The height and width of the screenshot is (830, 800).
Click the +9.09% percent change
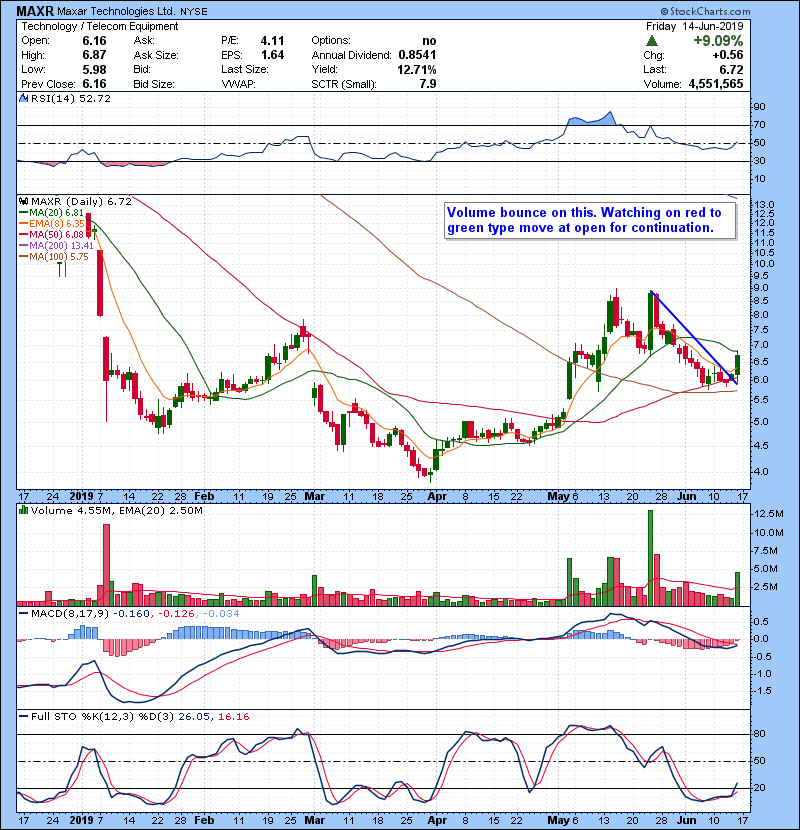tap(718, 41)
